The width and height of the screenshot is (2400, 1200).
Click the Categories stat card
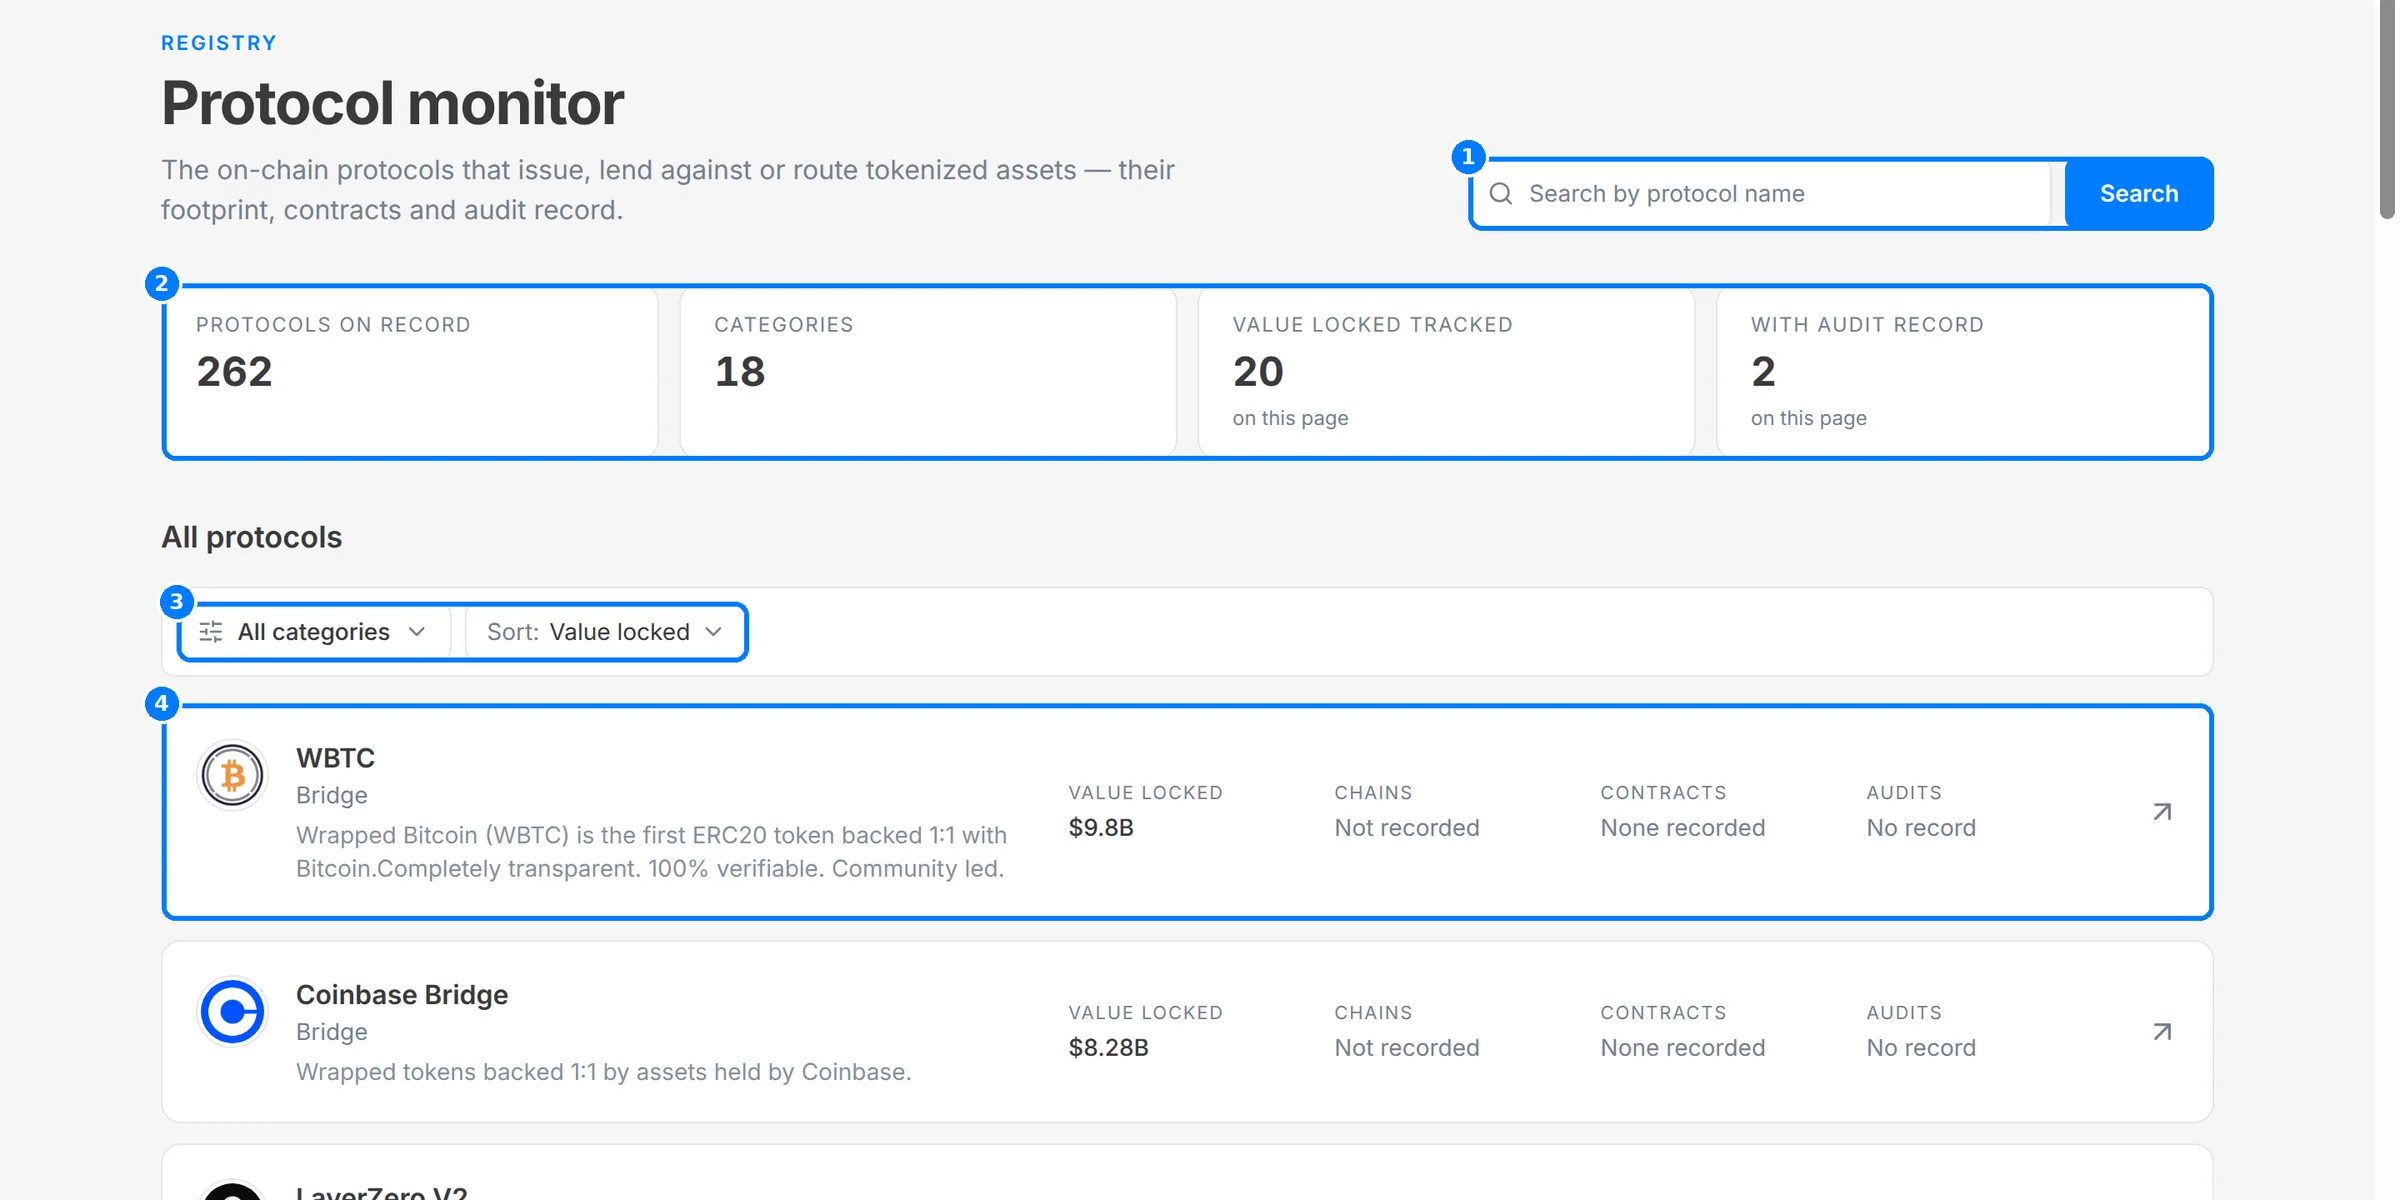(928, 372)
